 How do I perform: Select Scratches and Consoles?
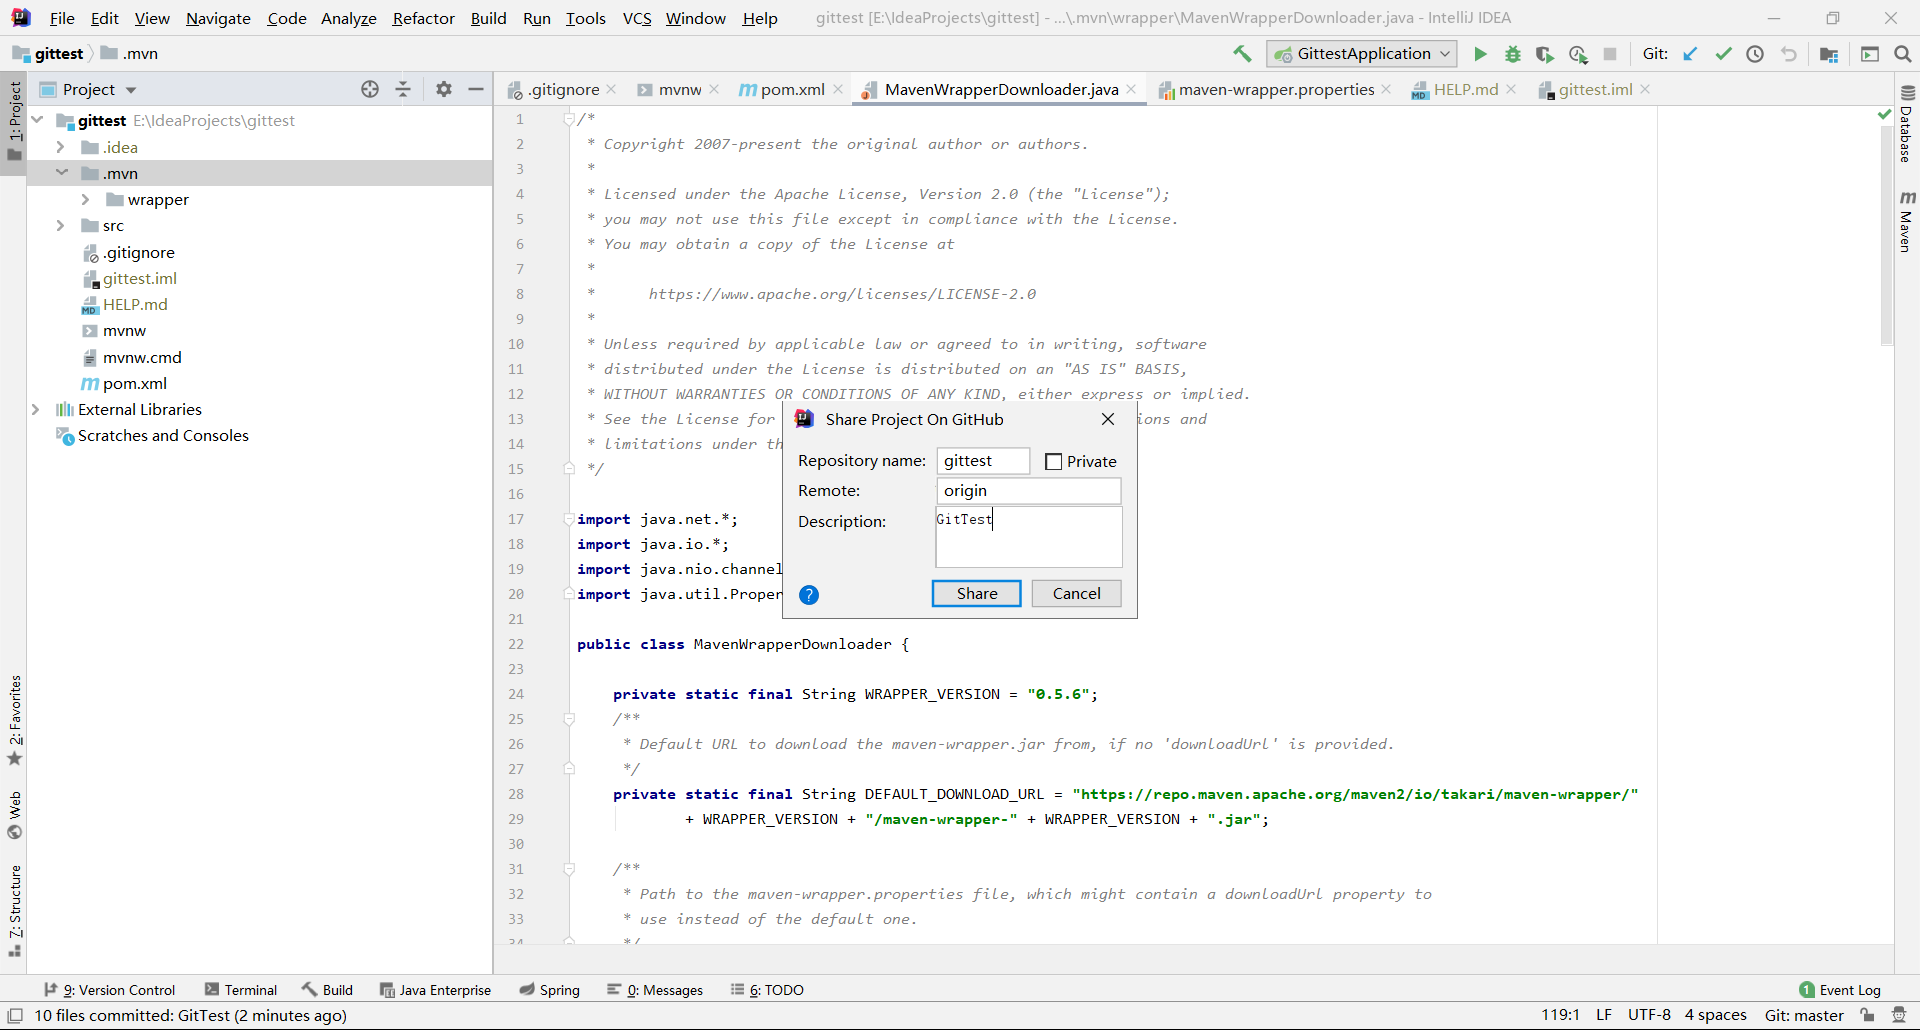tap(163, 435)
